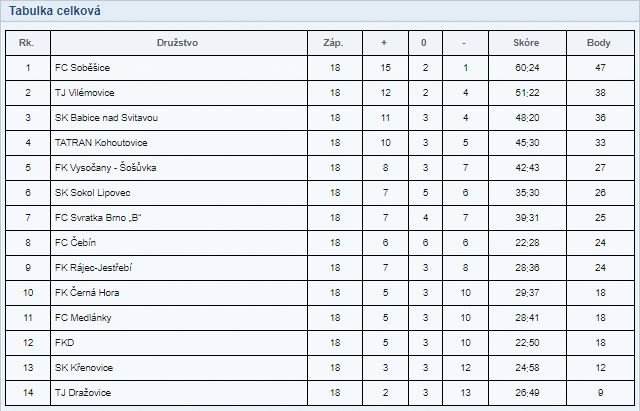Screen dimensions: 640x411
Task: Select the FK Rájec-Jestřebí team
Action: click(93, 268)
